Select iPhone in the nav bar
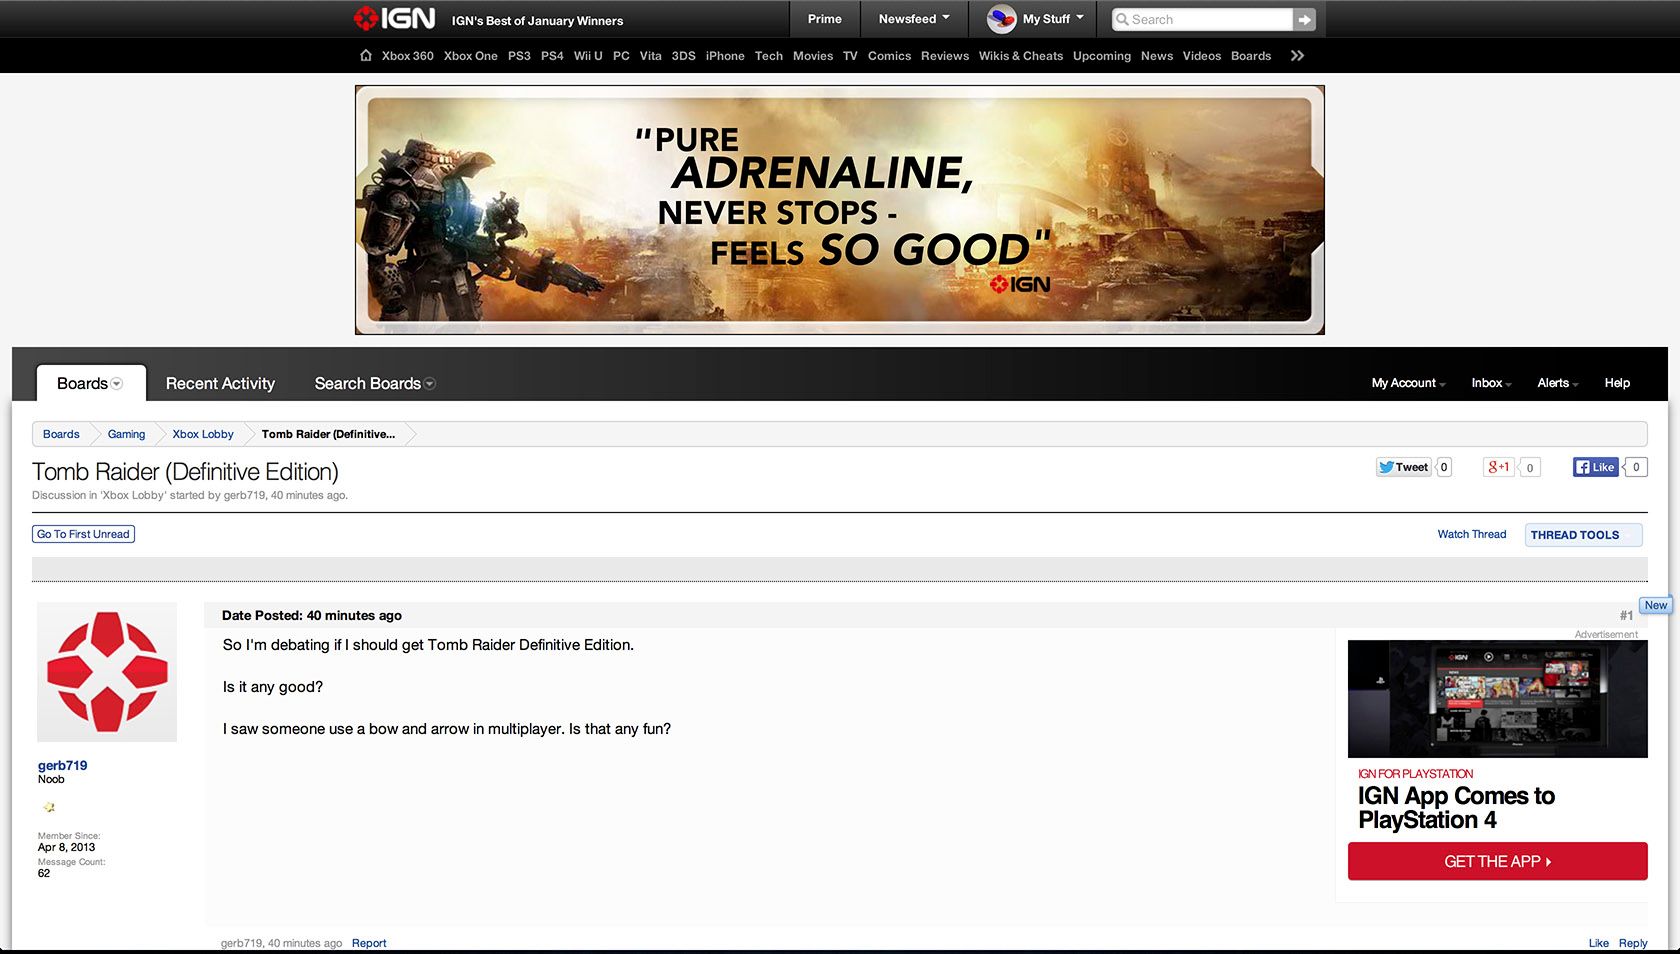Screen dimensions: 1680x954 [x=725, y=56]
